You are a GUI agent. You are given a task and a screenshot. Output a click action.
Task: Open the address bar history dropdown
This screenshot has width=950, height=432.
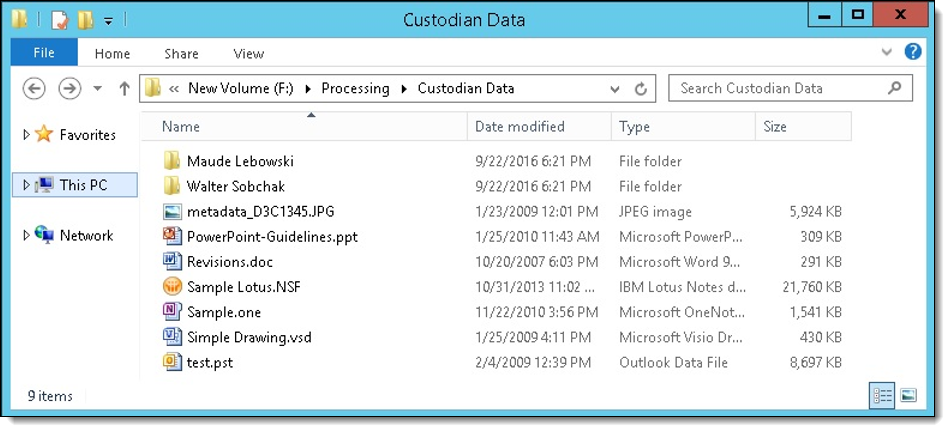(x=615, y=88)
